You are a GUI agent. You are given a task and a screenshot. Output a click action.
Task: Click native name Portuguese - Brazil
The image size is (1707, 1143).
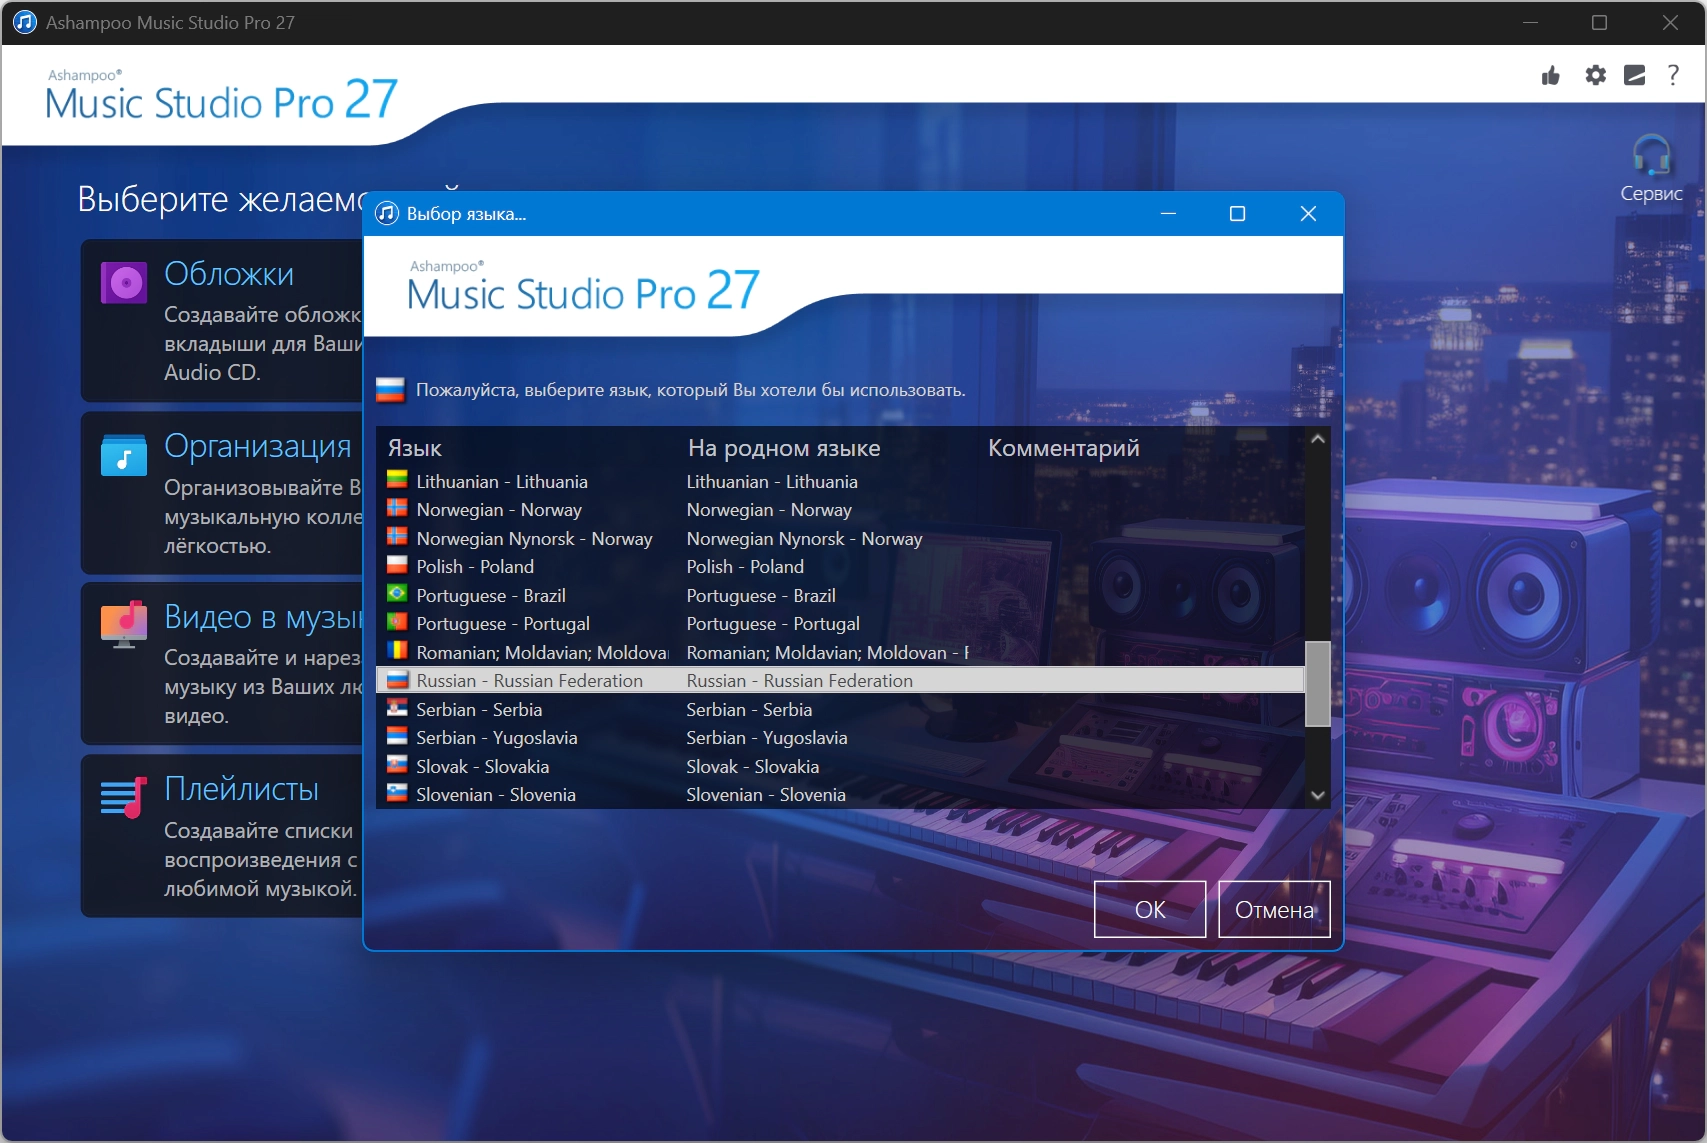(761, 595)
